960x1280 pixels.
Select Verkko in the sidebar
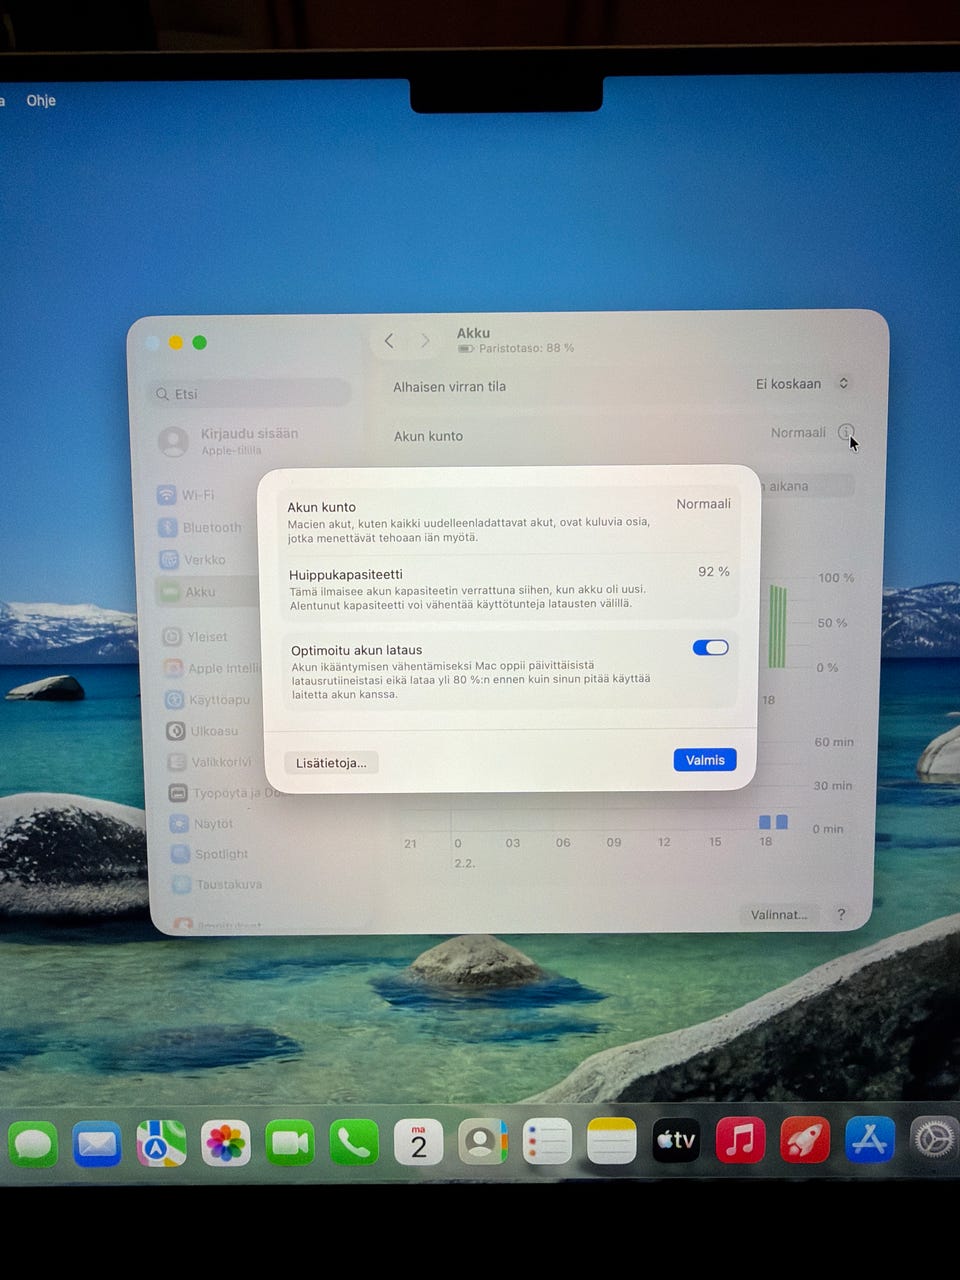point(192,559)
